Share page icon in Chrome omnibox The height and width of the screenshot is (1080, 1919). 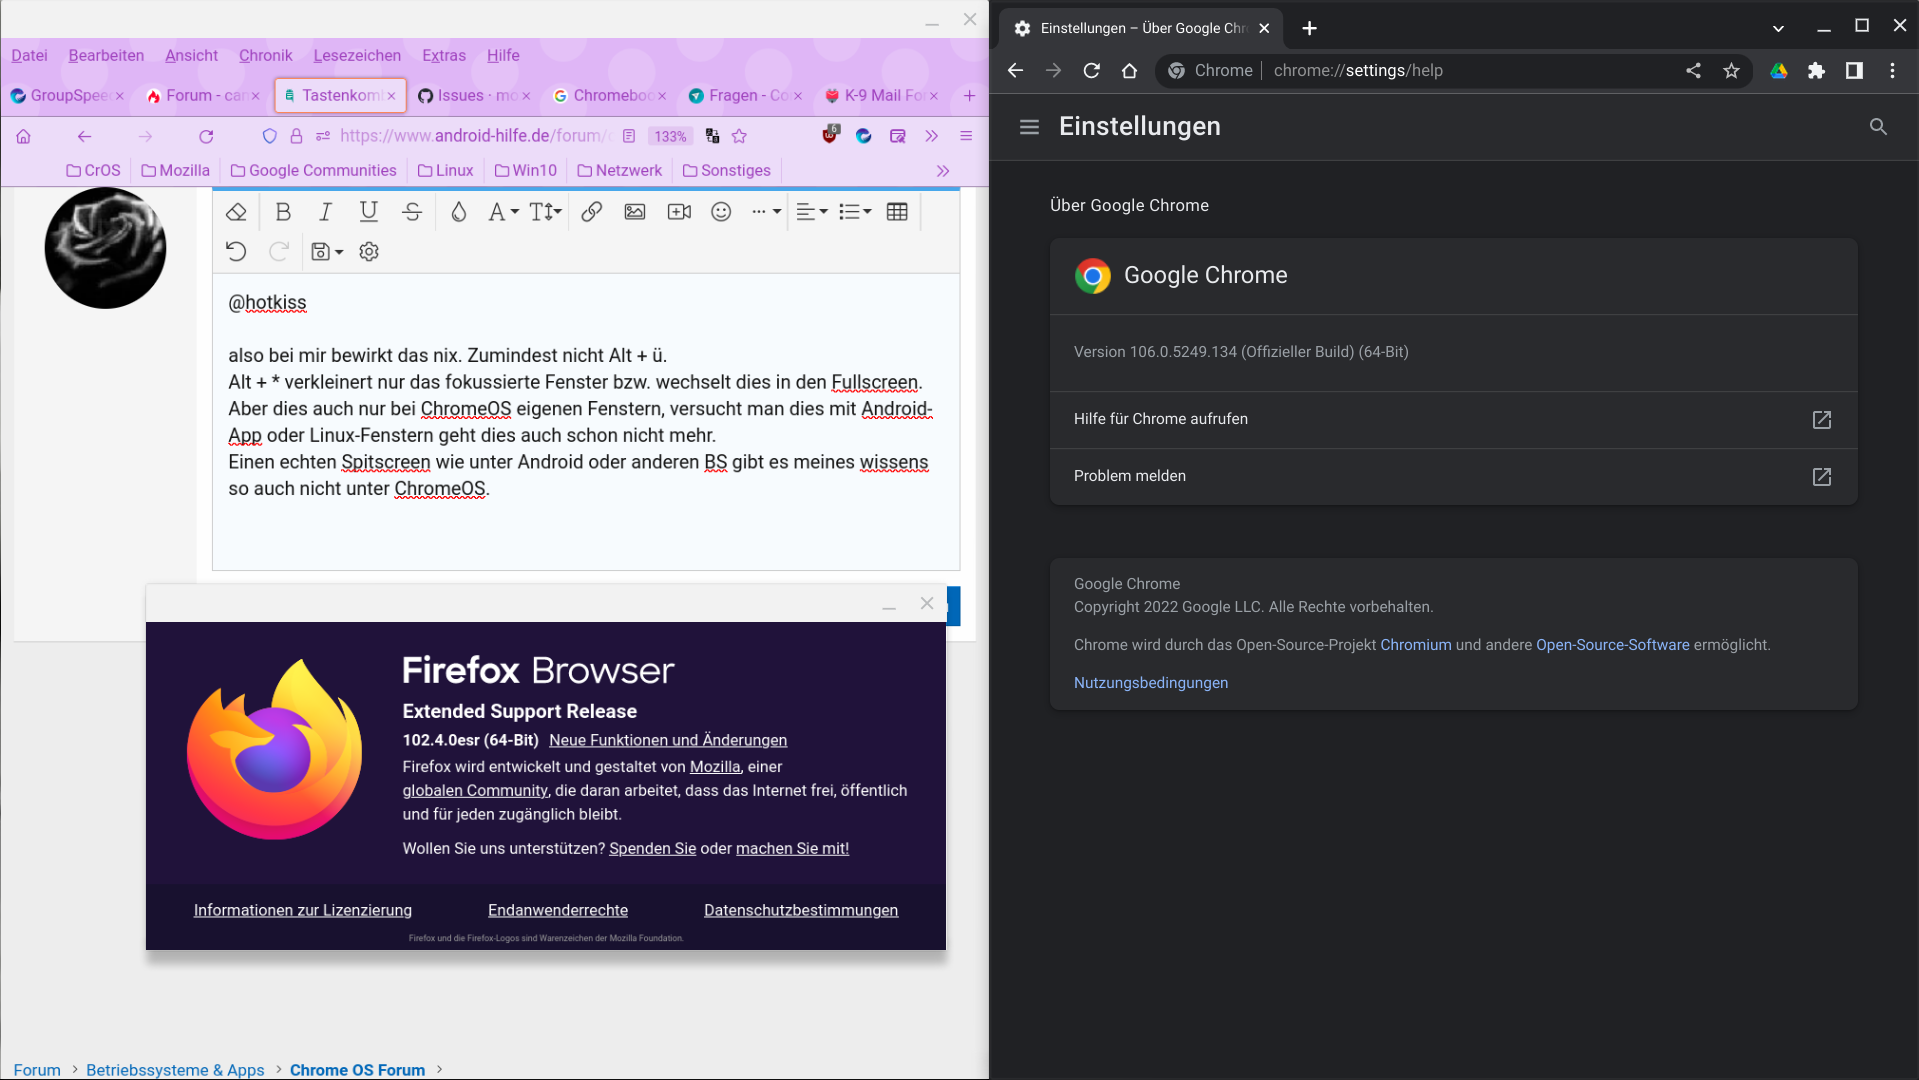(x=1693, y=70)
